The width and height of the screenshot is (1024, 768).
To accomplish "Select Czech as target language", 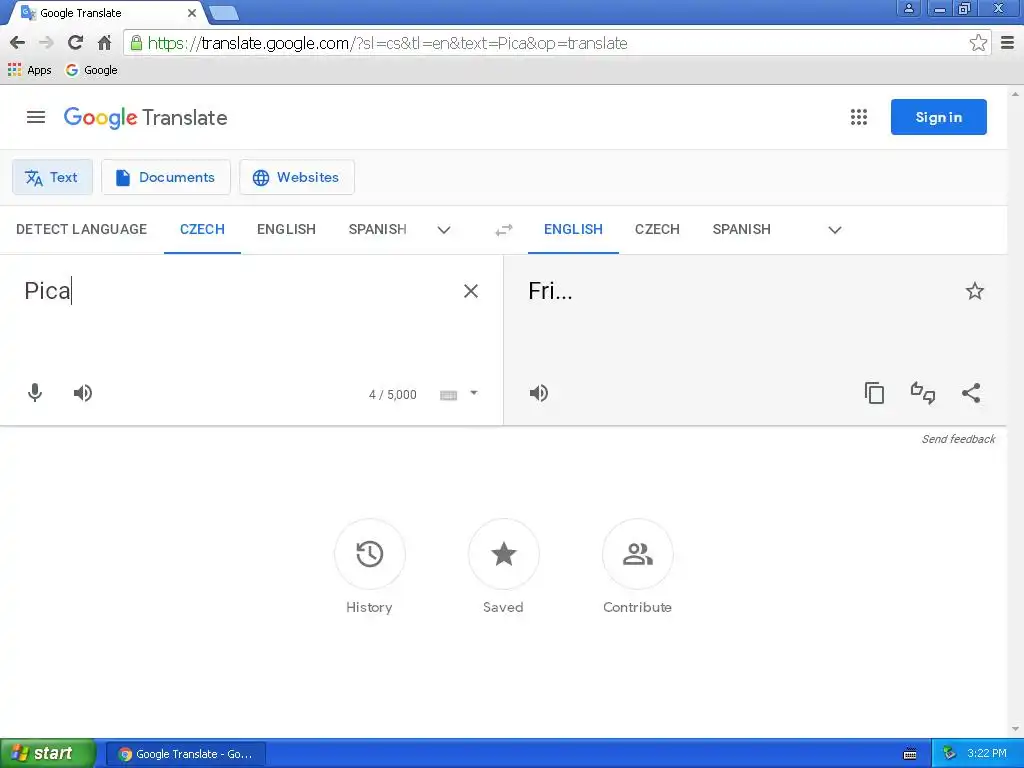I will pyautogui.click(x=657, y=229).
